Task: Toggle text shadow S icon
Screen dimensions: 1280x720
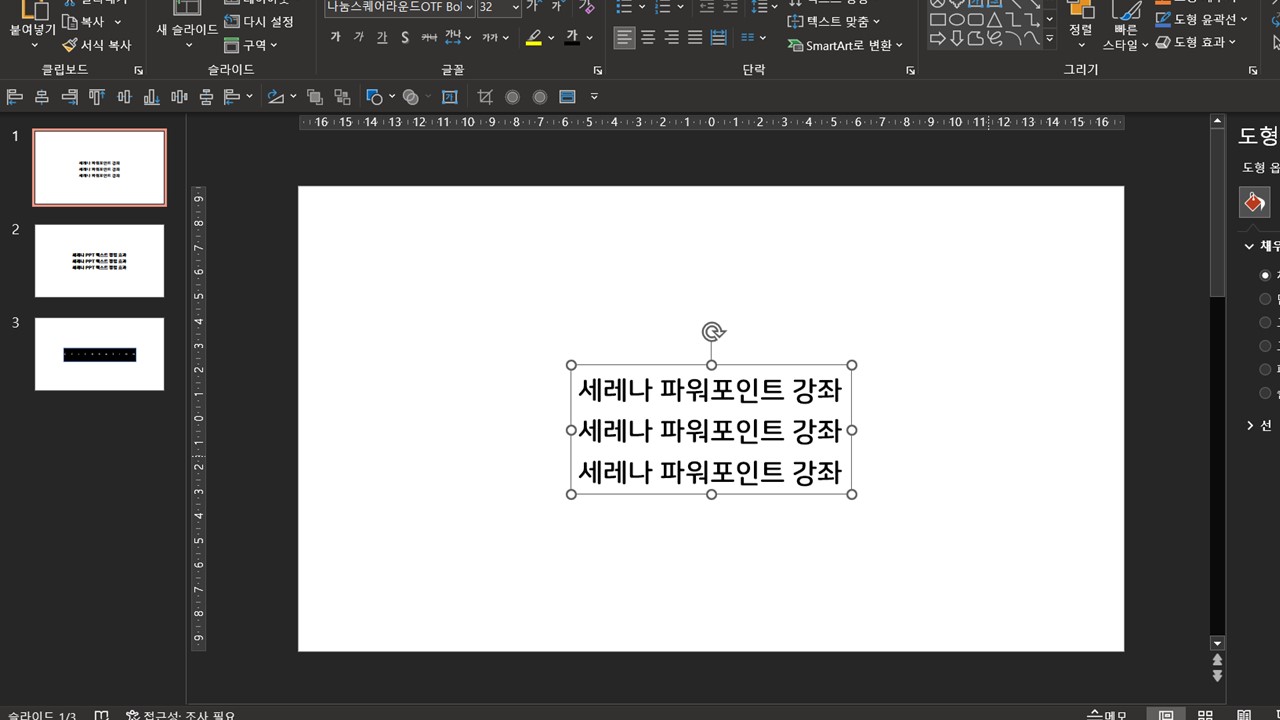Action: click(x=405, y=37)
